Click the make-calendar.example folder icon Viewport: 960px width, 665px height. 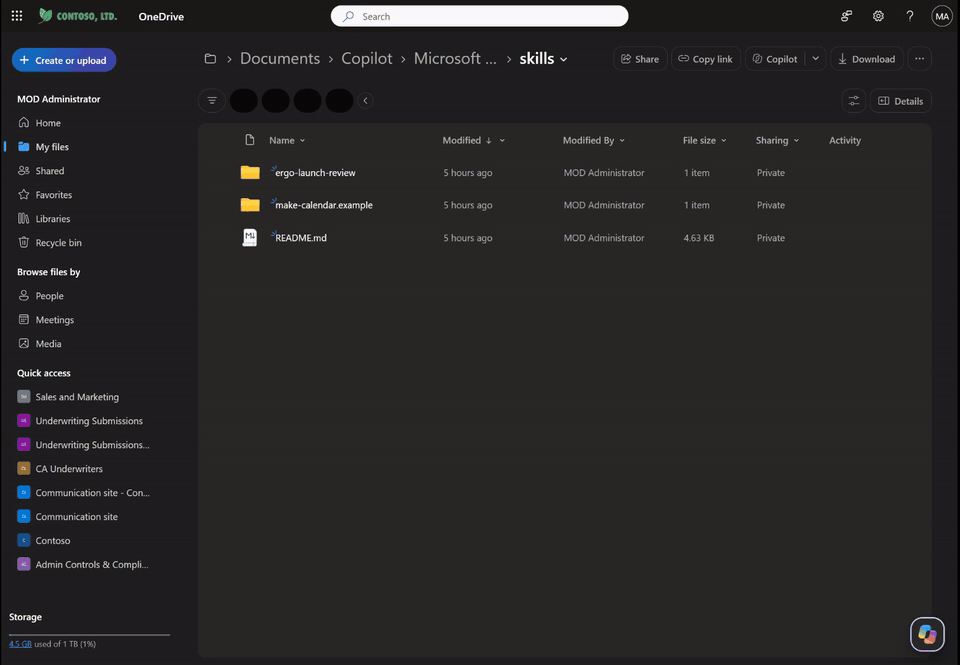point(250,205)
